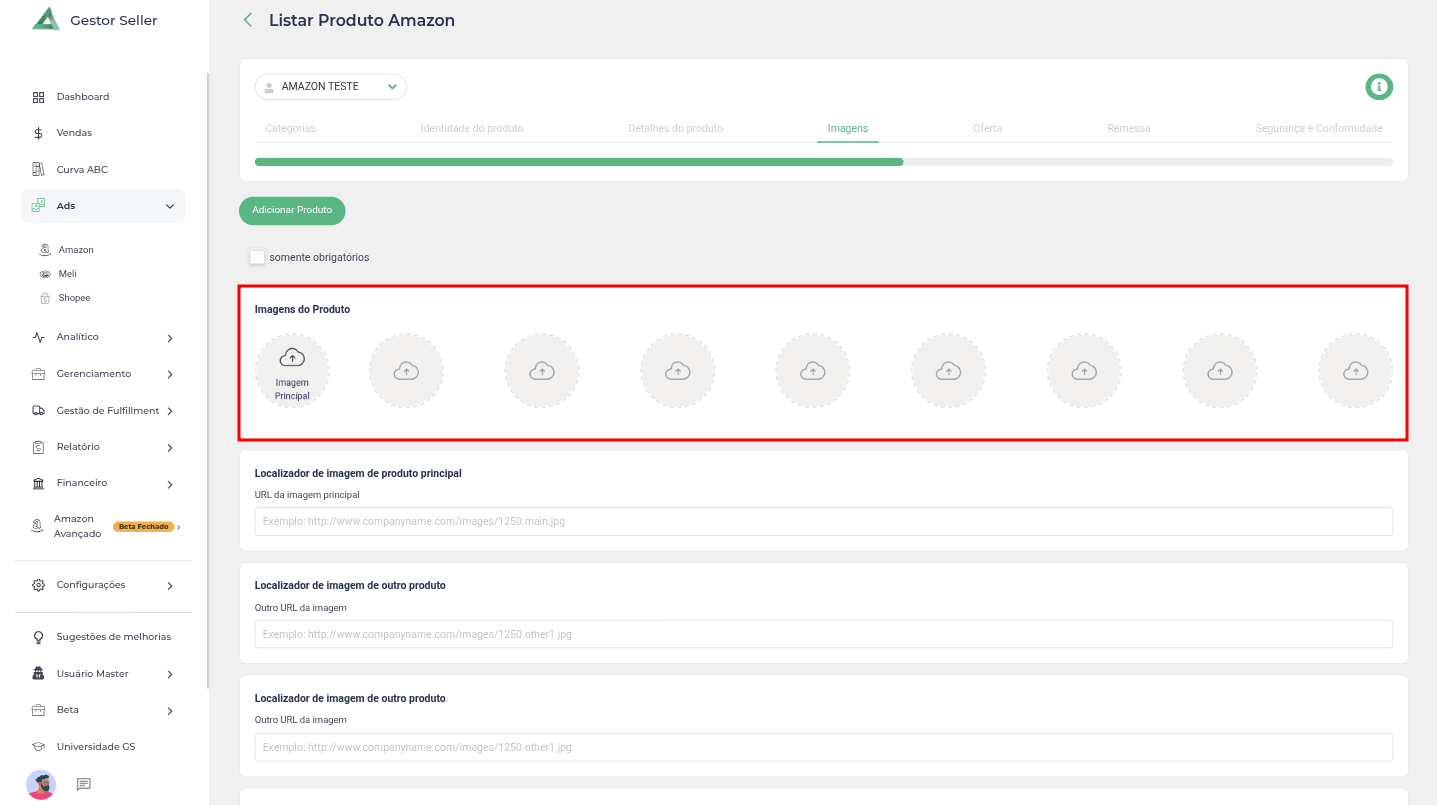Image resolution: width=1437 pixels, height=805 pixels.
Task: Click the back arrow beside Listar Produto Amazon
Action: (x=248, y=20)
